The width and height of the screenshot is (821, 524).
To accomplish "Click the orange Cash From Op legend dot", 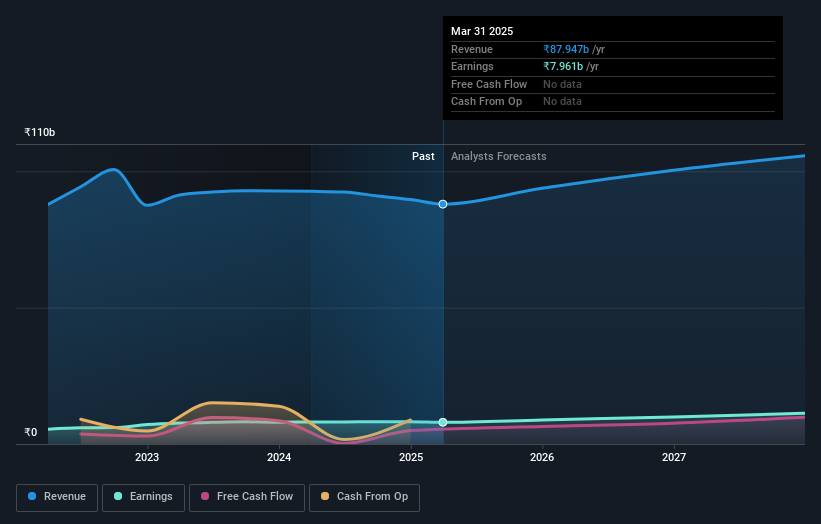I will pos(325,496).
